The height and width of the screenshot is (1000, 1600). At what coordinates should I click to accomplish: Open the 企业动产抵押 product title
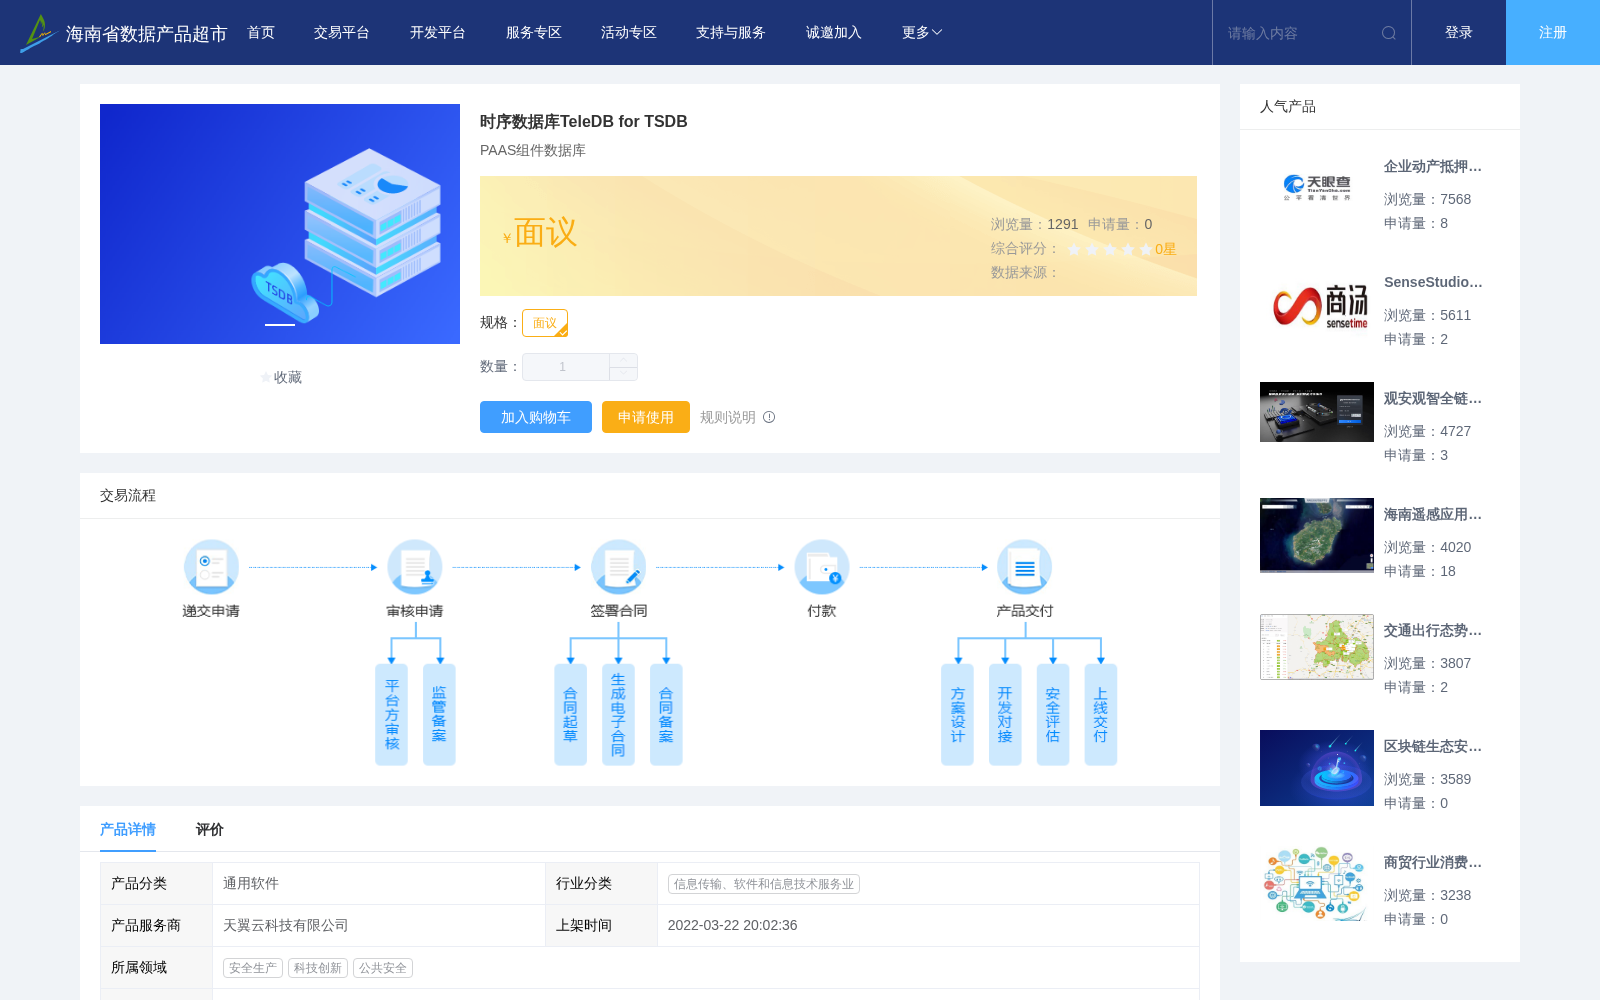[1433, 166]
